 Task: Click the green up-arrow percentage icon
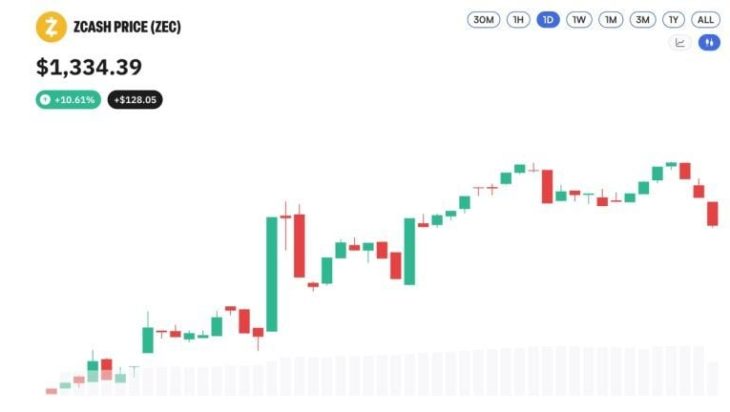point(45,100)
